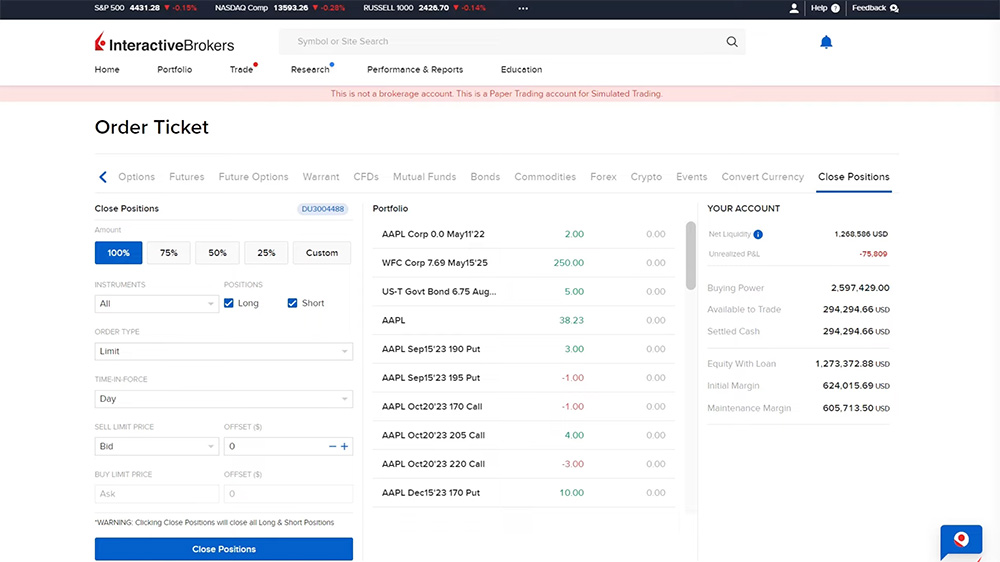This screenshot has height=562, width=1000.
Task: Select AAPL Oct20'23 220 Call row
Action: pos(524,464)
